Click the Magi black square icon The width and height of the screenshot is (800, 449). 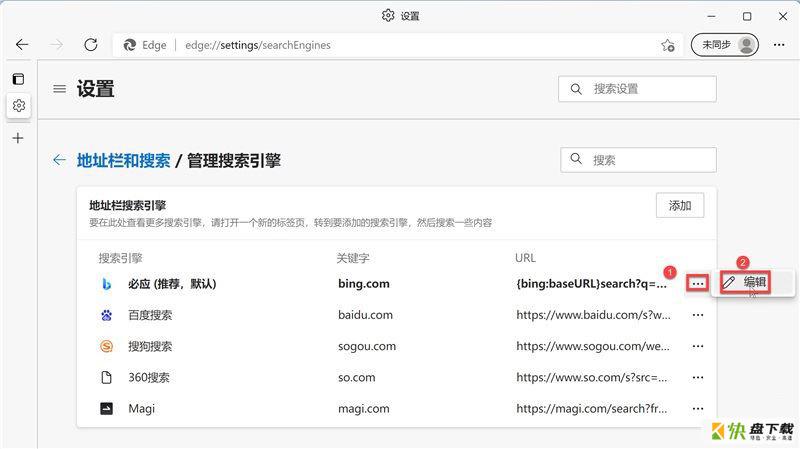pyautogui.click(x=106, y=409)
